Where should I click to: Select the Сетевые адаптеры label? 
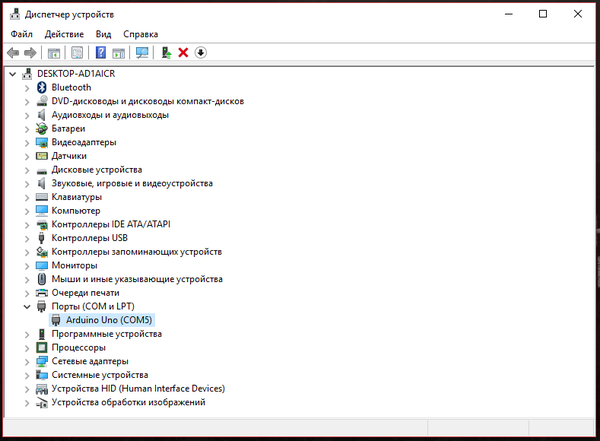click(90, 361)
